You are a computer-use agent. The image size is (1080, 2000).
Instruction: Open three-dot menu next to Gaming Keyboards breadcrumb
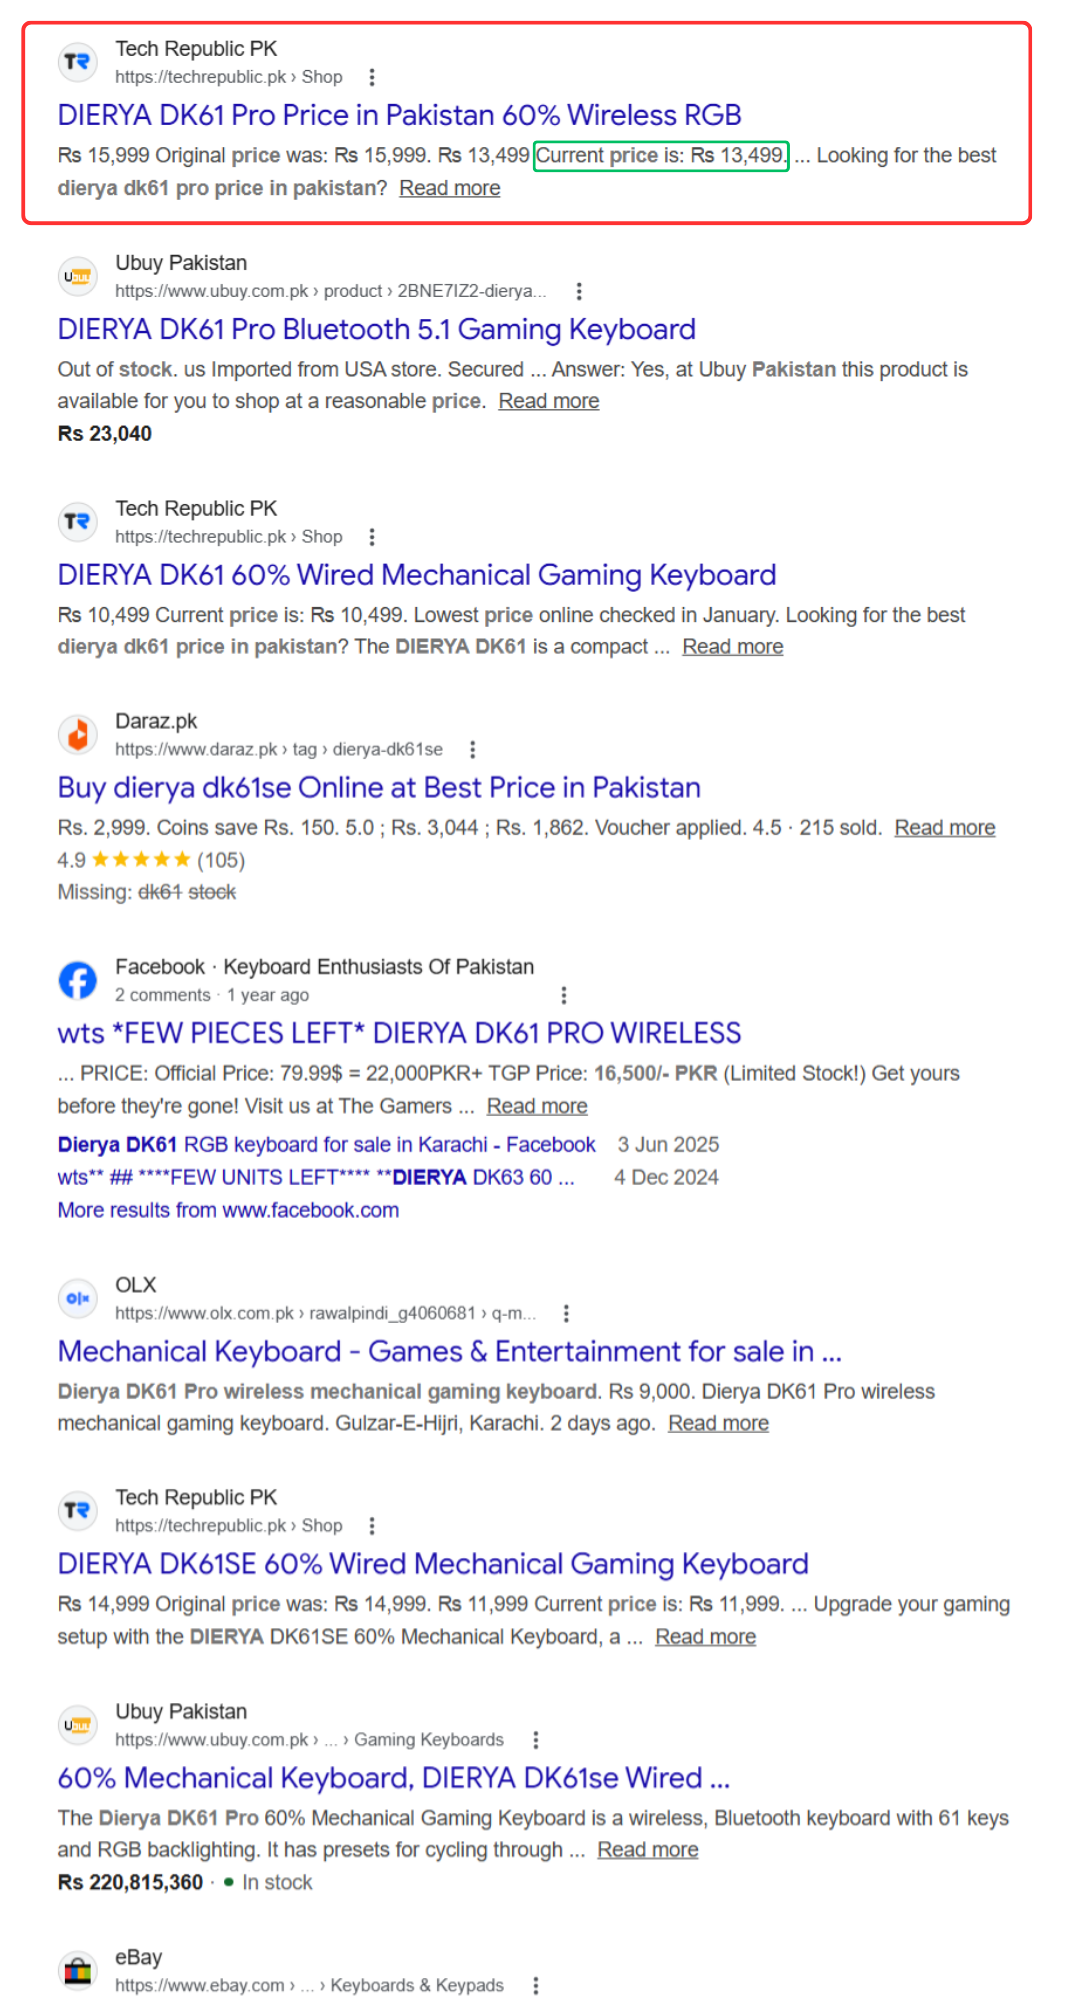(536, 1740)
